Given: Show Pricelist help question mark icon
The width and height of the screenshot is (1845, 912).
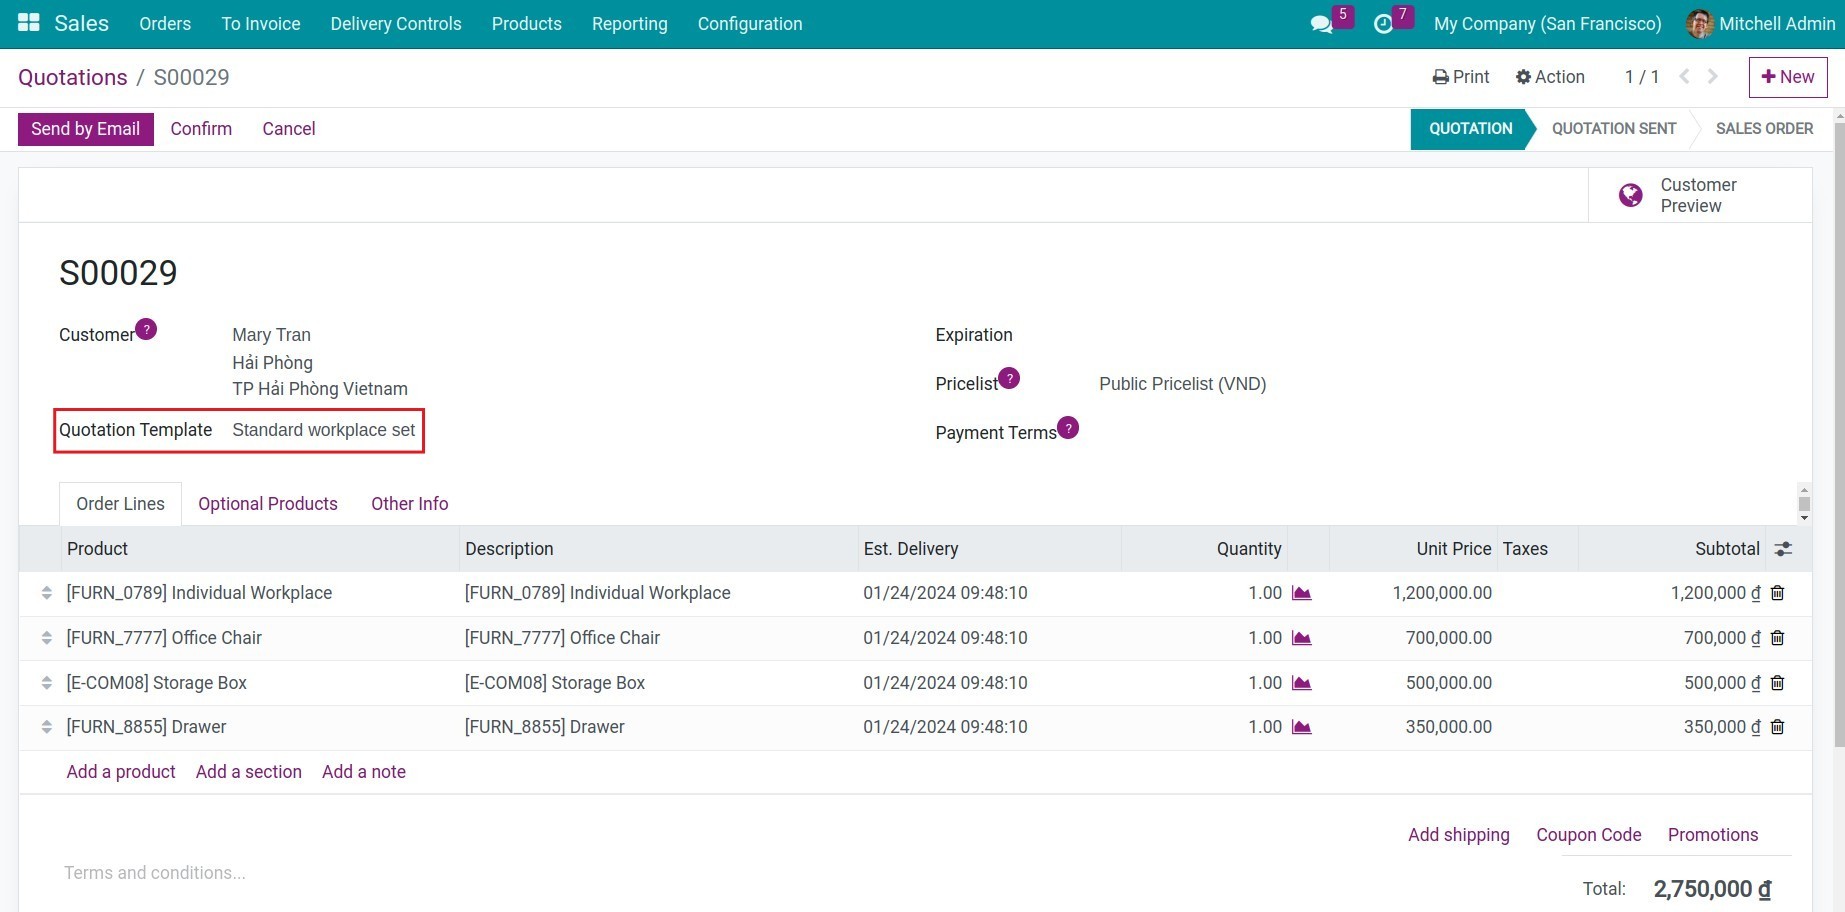Looking at the screenshot, I should pos(1009,378).
